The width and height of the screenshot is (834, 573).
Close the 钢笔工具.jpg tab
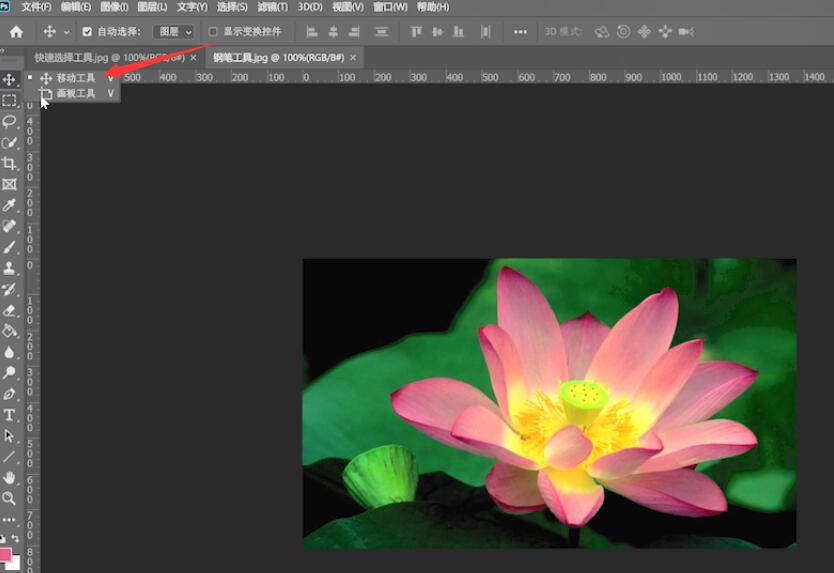pyautogui.click(x=353, y=57)
